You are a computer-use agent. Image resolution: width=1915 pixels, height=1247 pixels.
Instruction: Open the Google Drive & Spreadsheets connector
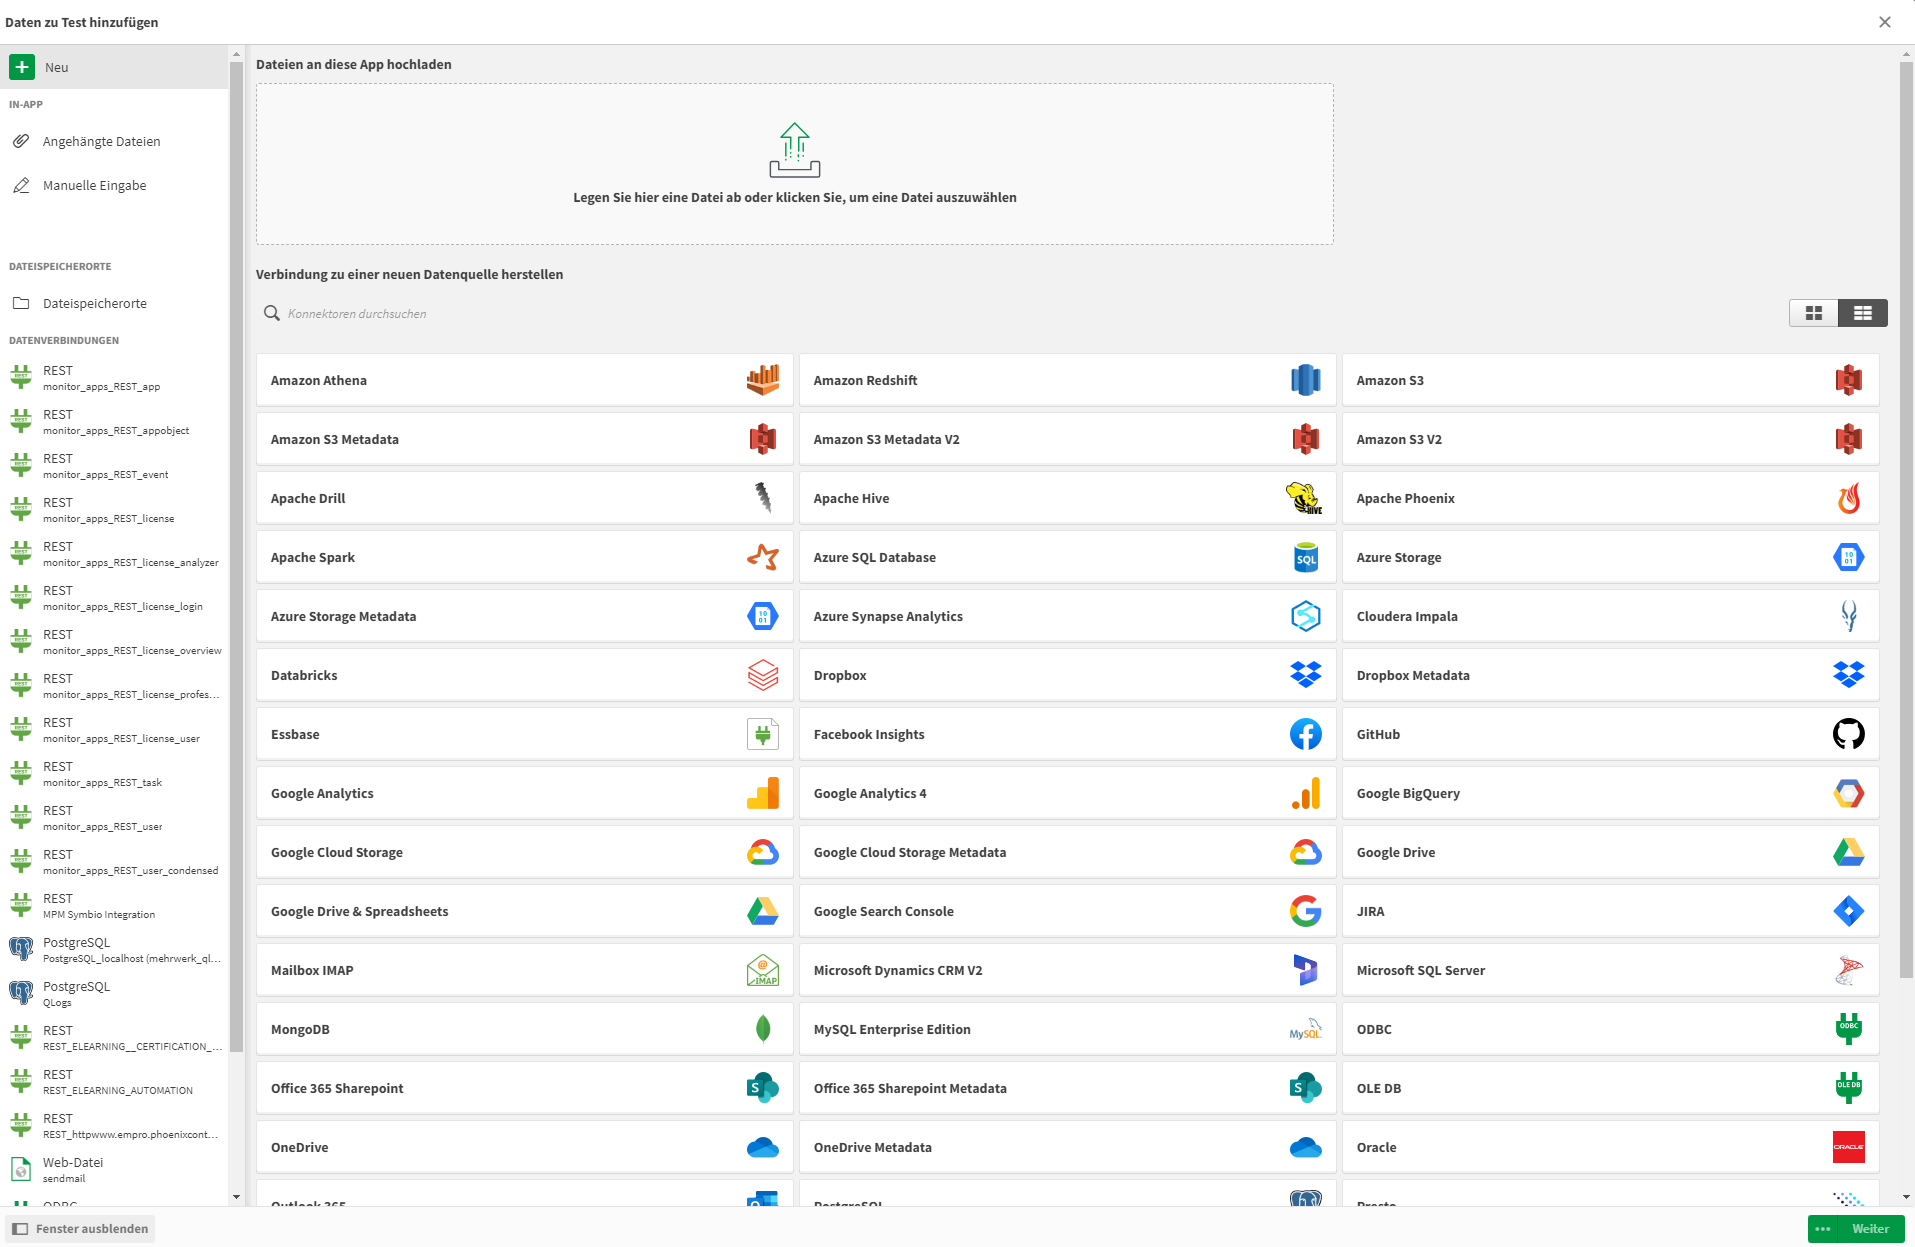pos(524,911)
